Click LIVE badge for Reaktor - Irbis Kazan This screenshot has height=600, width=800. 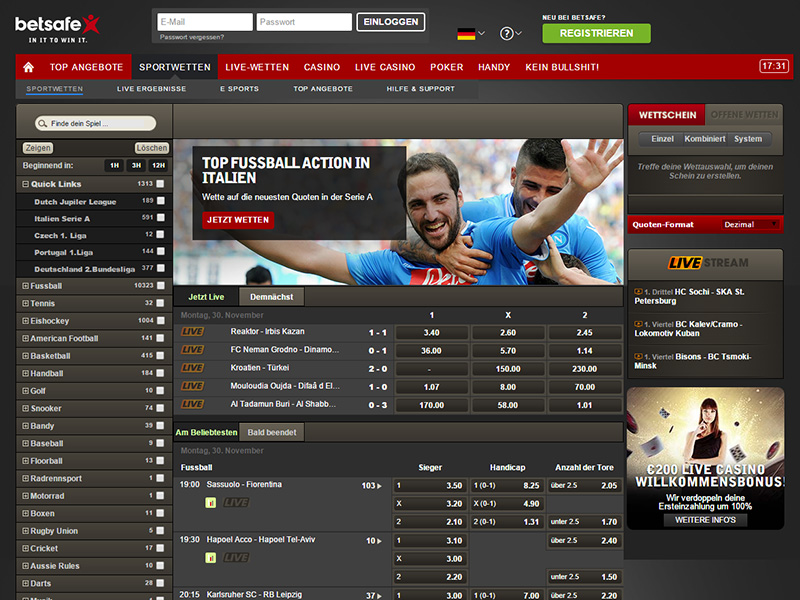(192, 332)
